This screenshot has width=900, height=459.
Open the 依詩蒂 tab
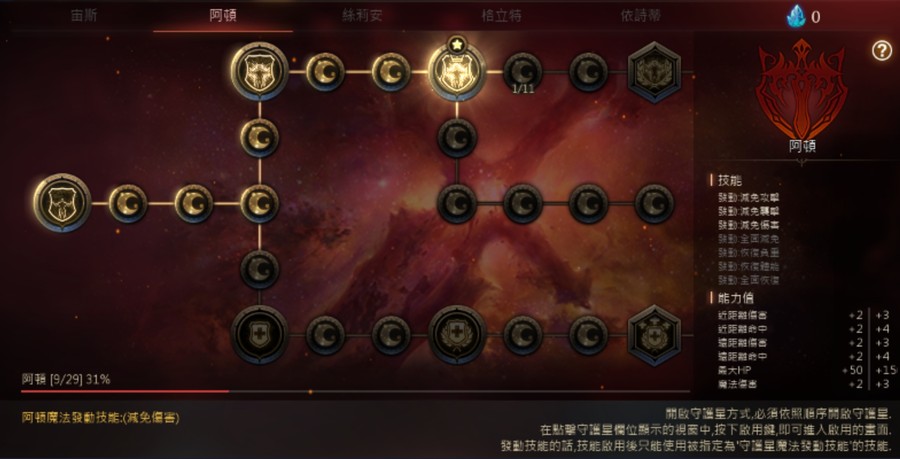point(641,16)
